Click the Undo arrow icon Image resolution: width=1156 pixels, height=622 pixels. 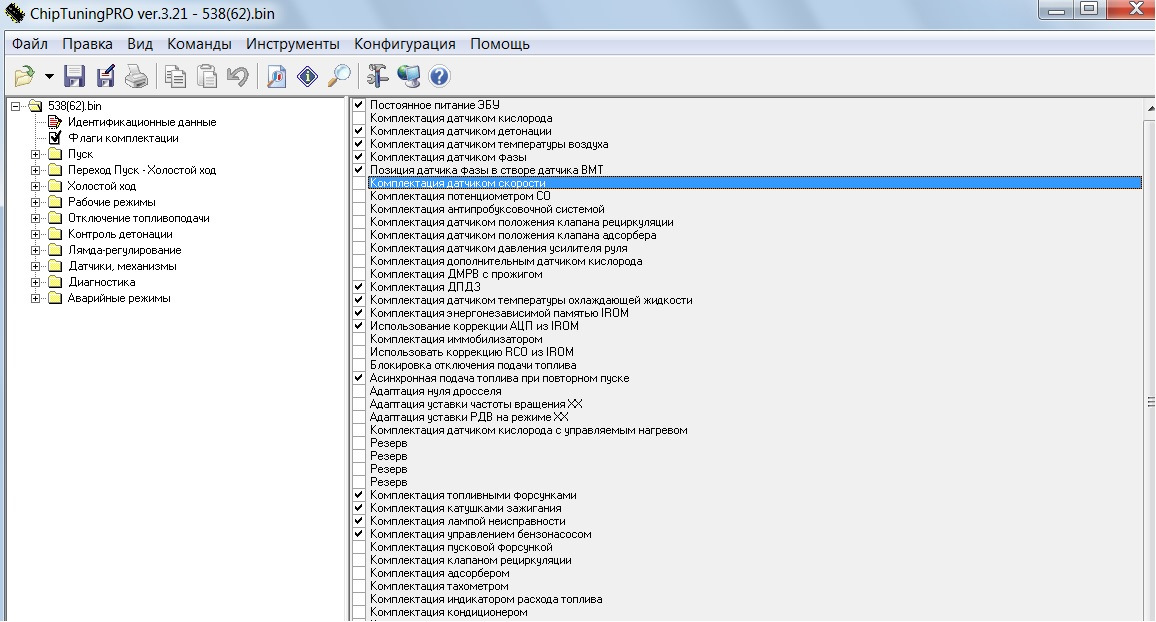[x=237, y=76]
